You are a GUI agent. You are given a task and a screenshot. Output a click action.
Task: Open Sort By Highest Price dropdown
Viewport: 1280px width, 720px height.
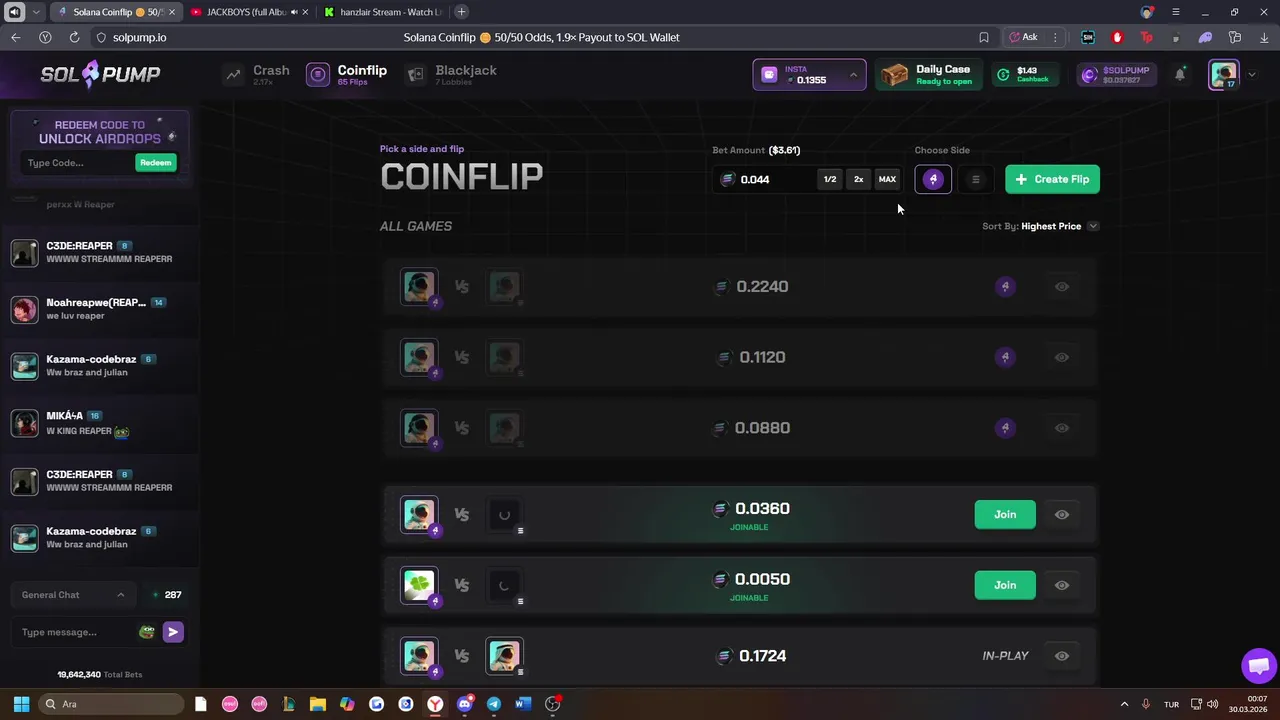[x=1041, y=226]
